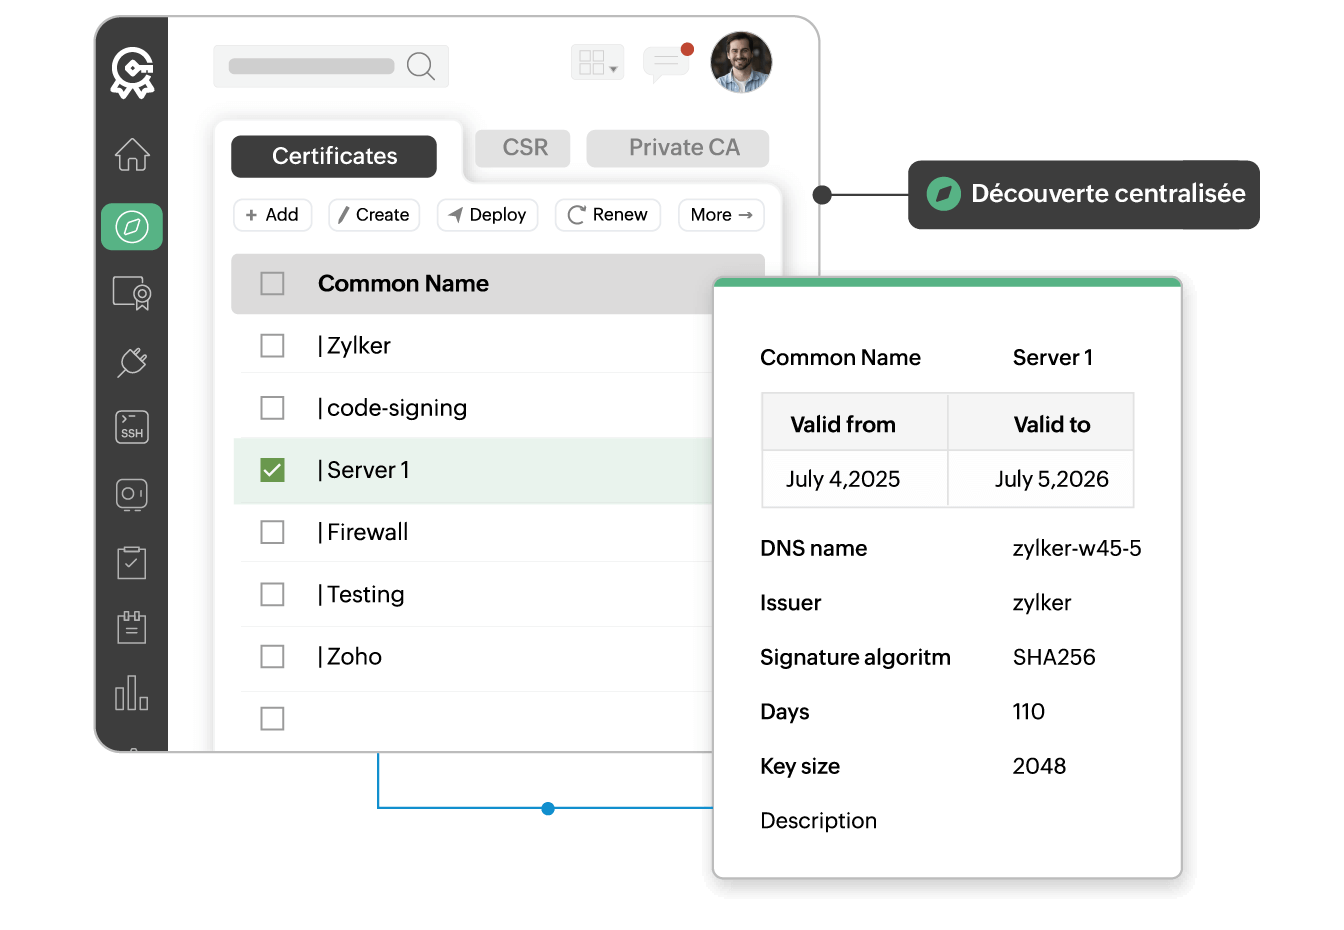This screenshot has width=1344, height=930.
Task: Select the Firewall certificate row
Action: pyautogui.click(x=475, y=532)
